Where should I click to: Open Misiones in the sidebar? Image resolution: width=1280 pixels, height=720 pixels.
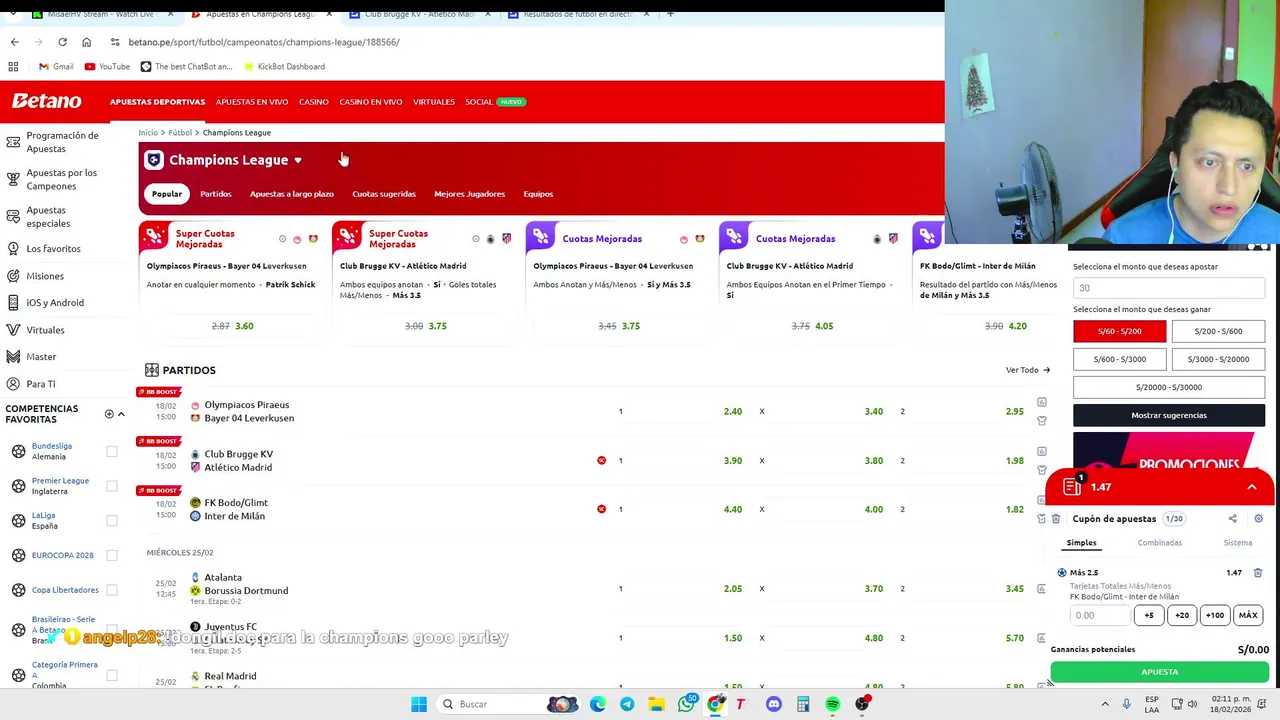(44, 276)
